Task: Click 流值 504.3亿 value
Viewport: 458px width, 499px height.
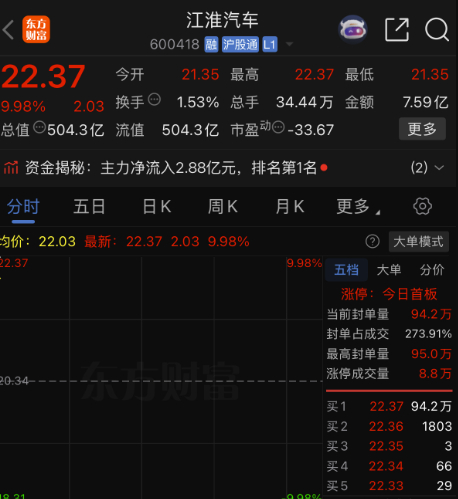Action: click(190, 130)
